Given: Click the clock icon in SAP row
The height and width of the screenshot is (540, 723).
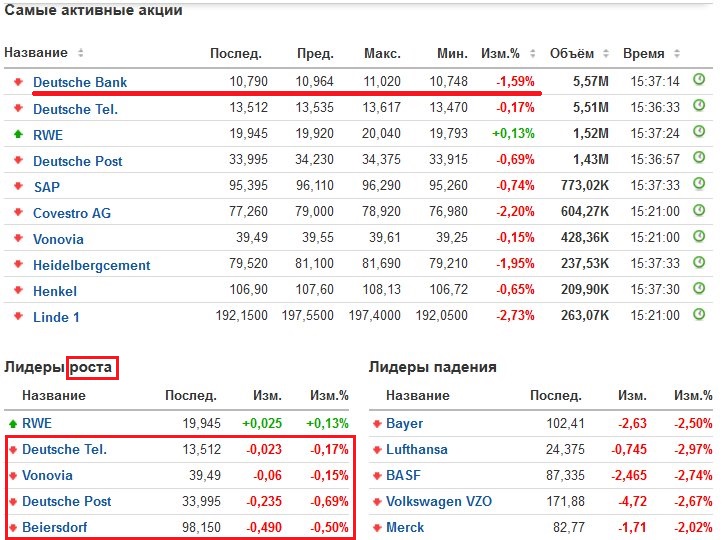Looking at the screenshot, I should click(x=699, y=186).
